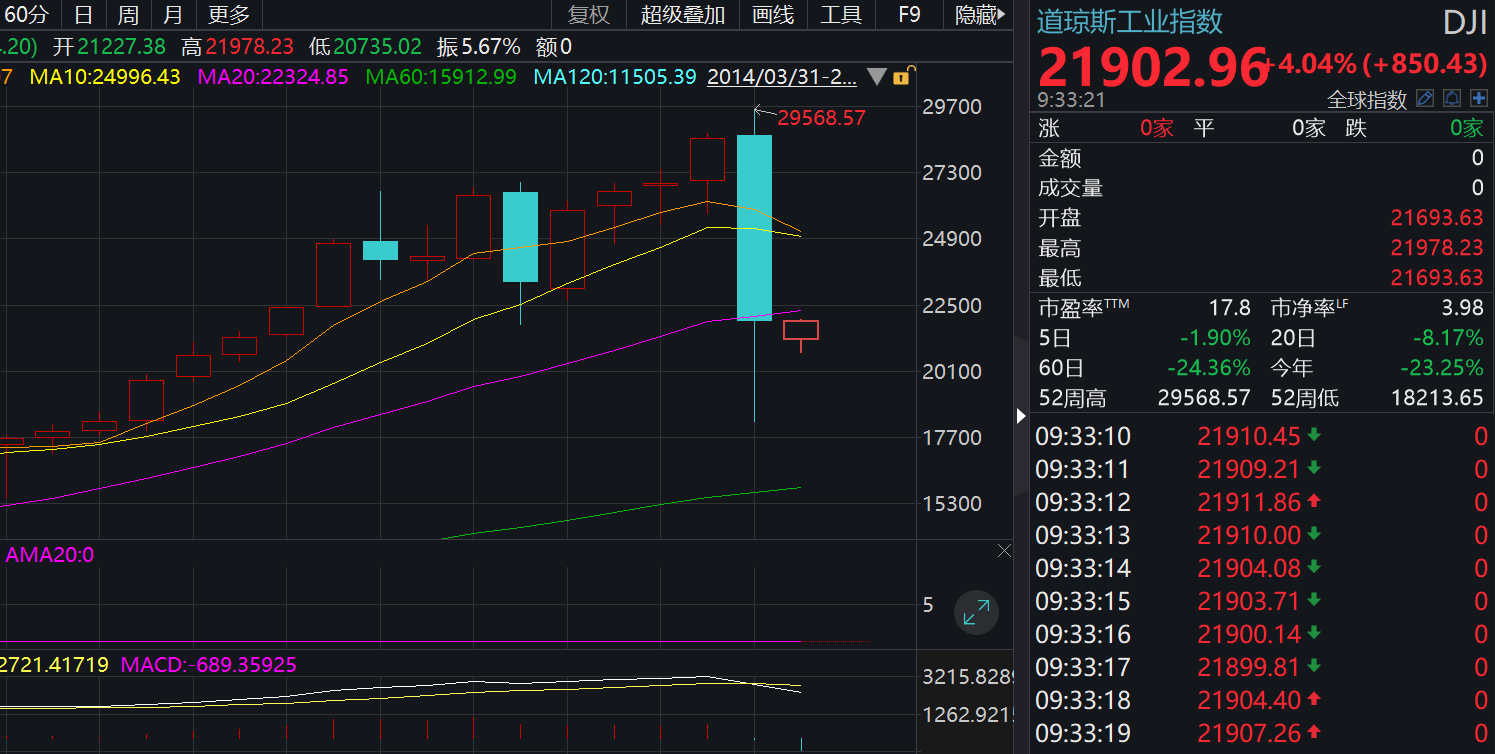The height and width of the screenshot is (754, 1495).
Task: Click the 全球指数 category link
Action: click(x=1367, y=99)
